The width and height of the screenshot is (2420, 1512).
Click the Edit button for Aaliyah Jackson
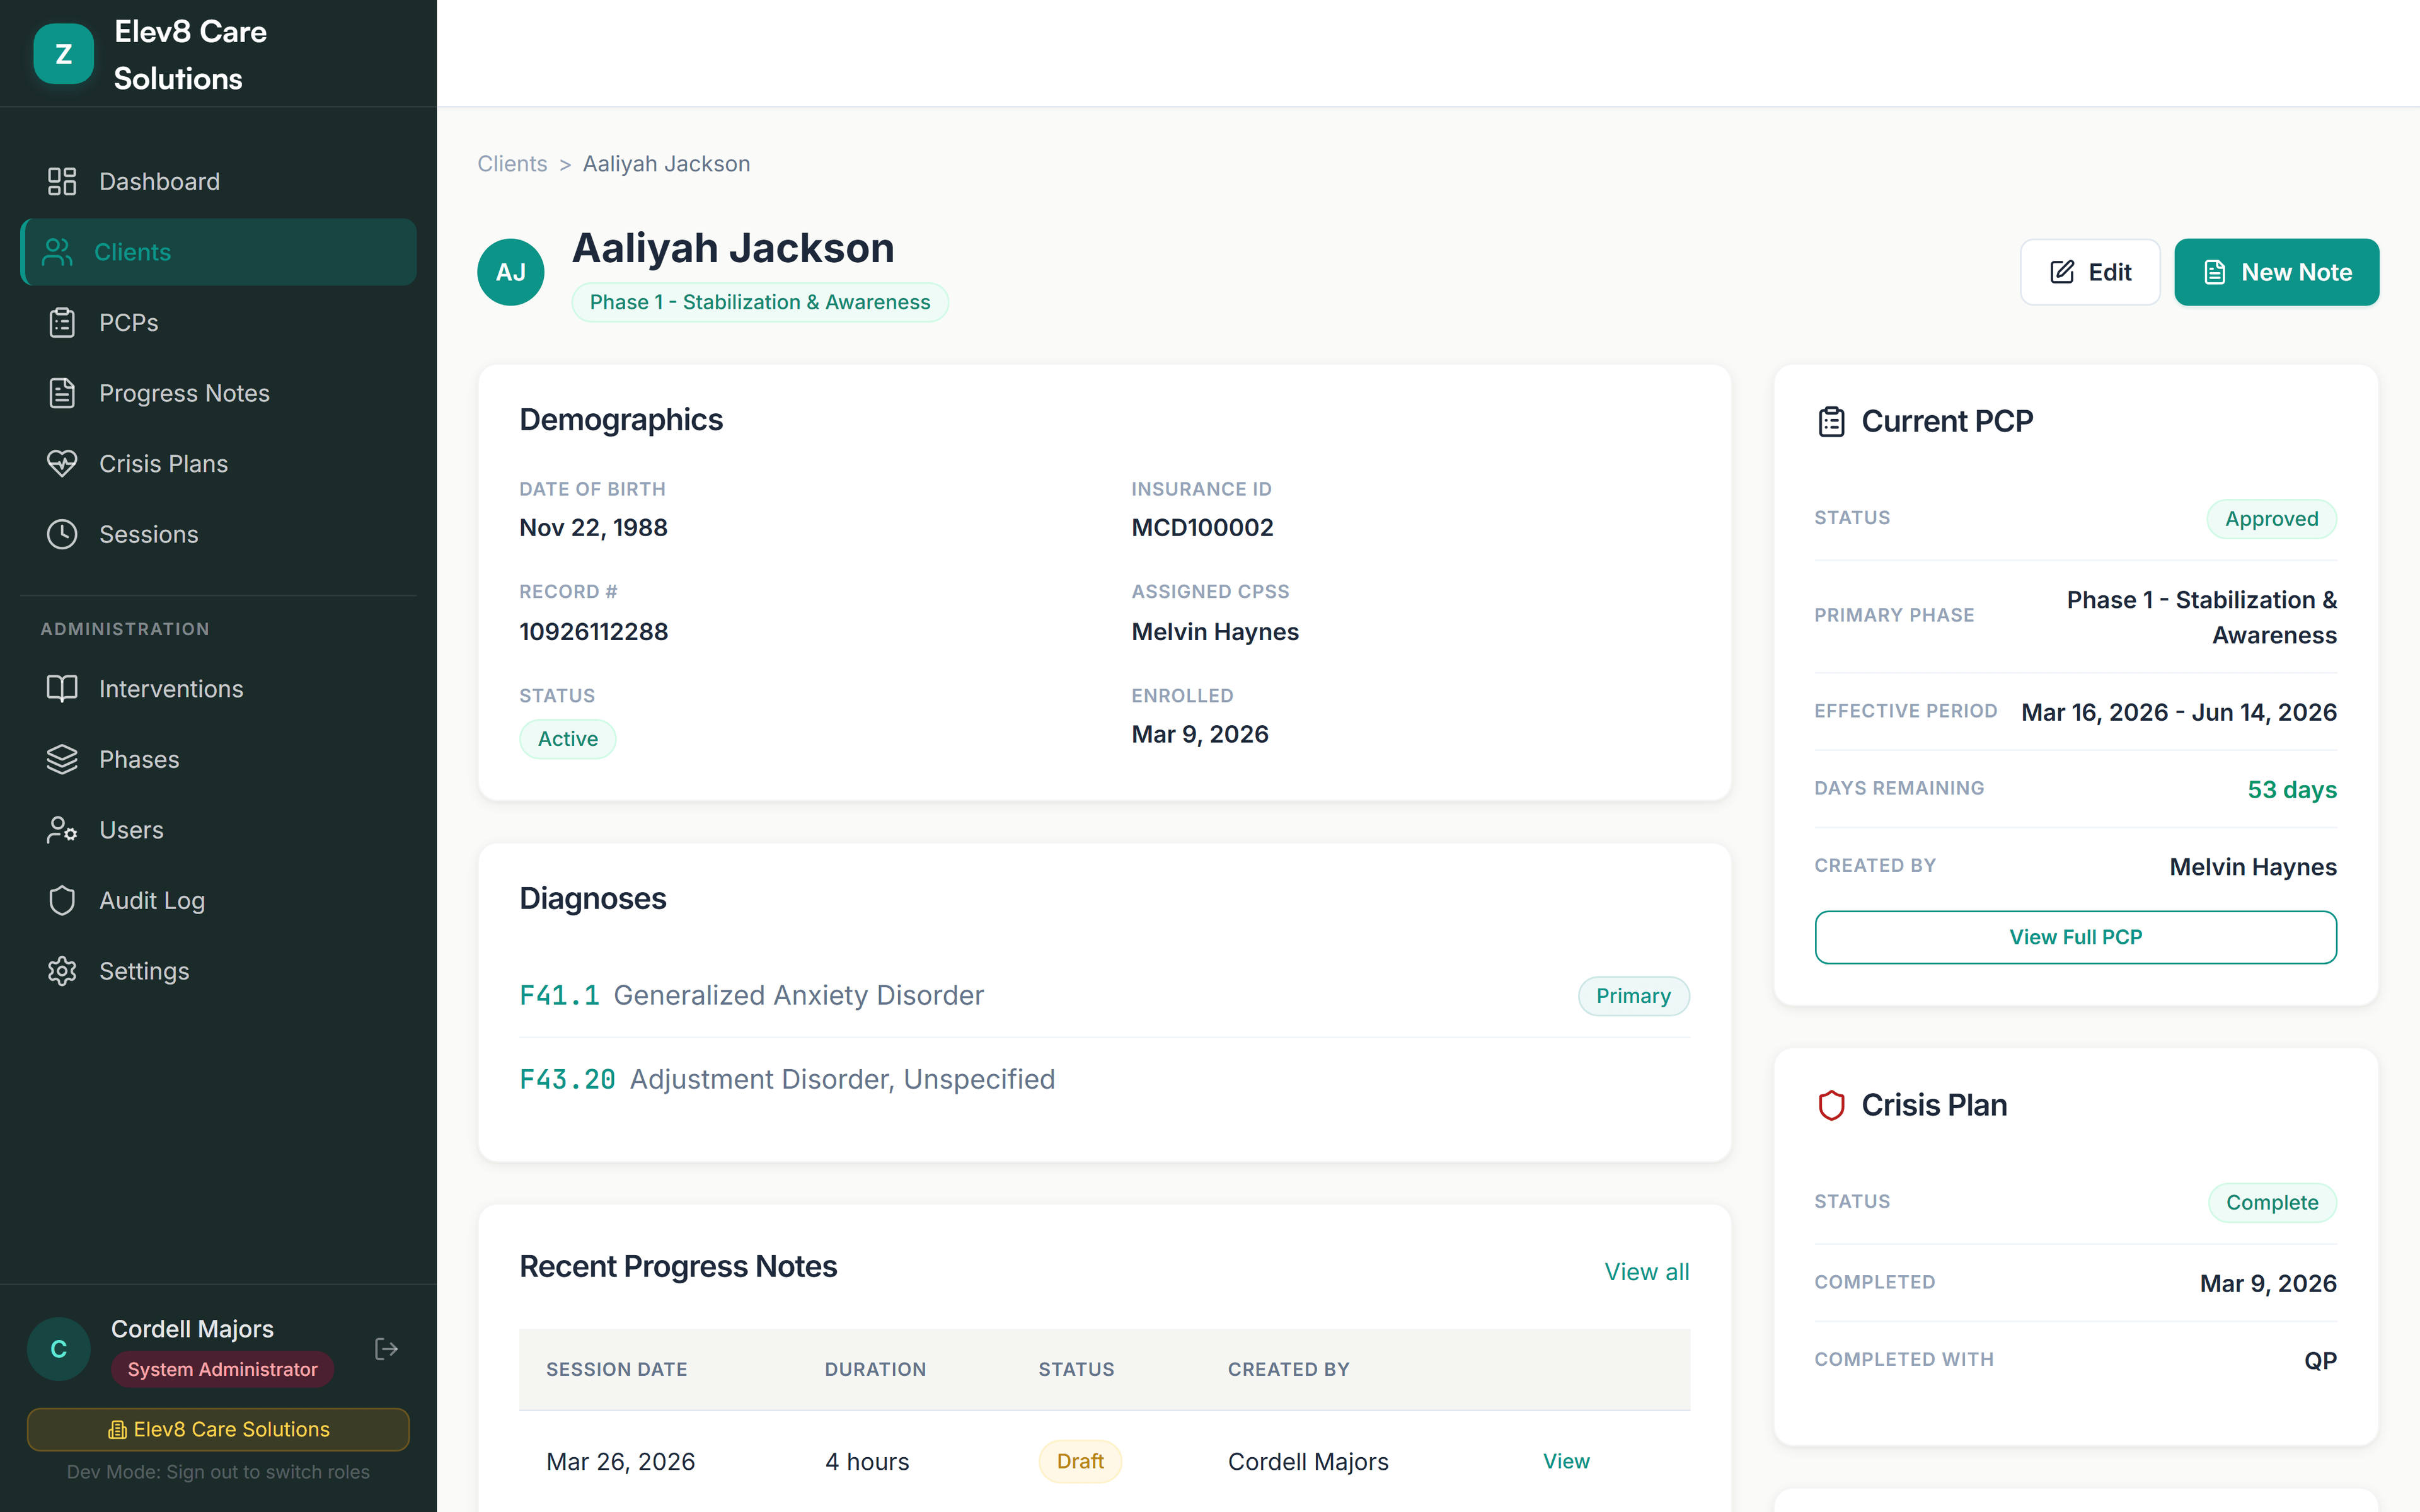(2090, 271)
